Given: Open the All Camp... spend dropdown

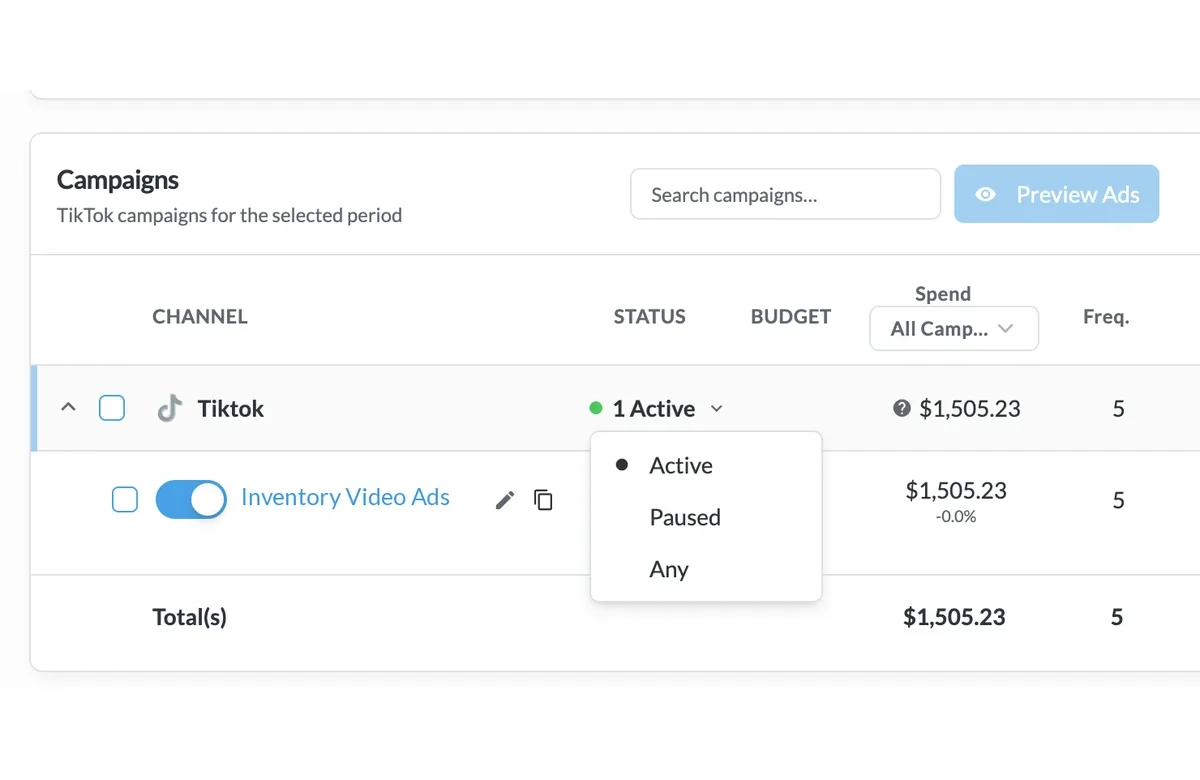Looking at the screenshot, I should 954,328.
